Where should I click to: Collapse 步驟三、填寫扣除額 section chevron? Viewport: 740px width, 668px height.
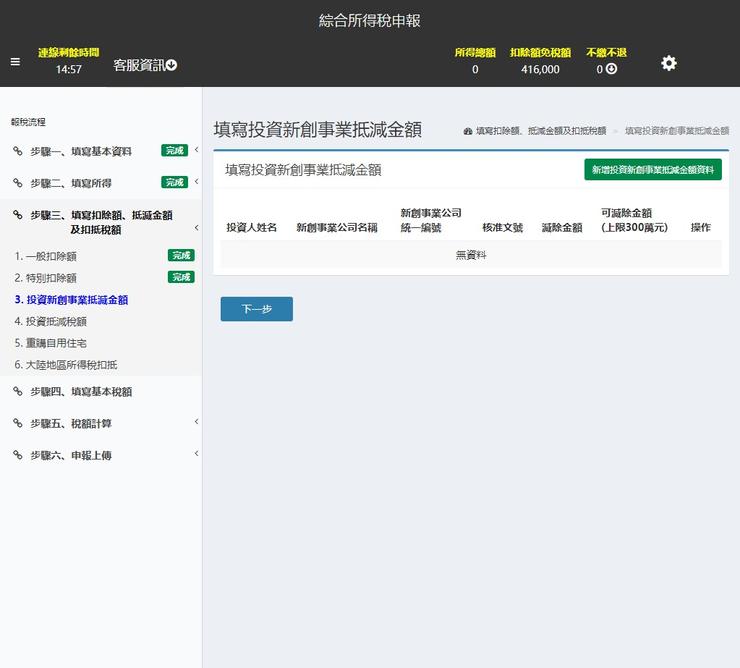click(196, 228)
